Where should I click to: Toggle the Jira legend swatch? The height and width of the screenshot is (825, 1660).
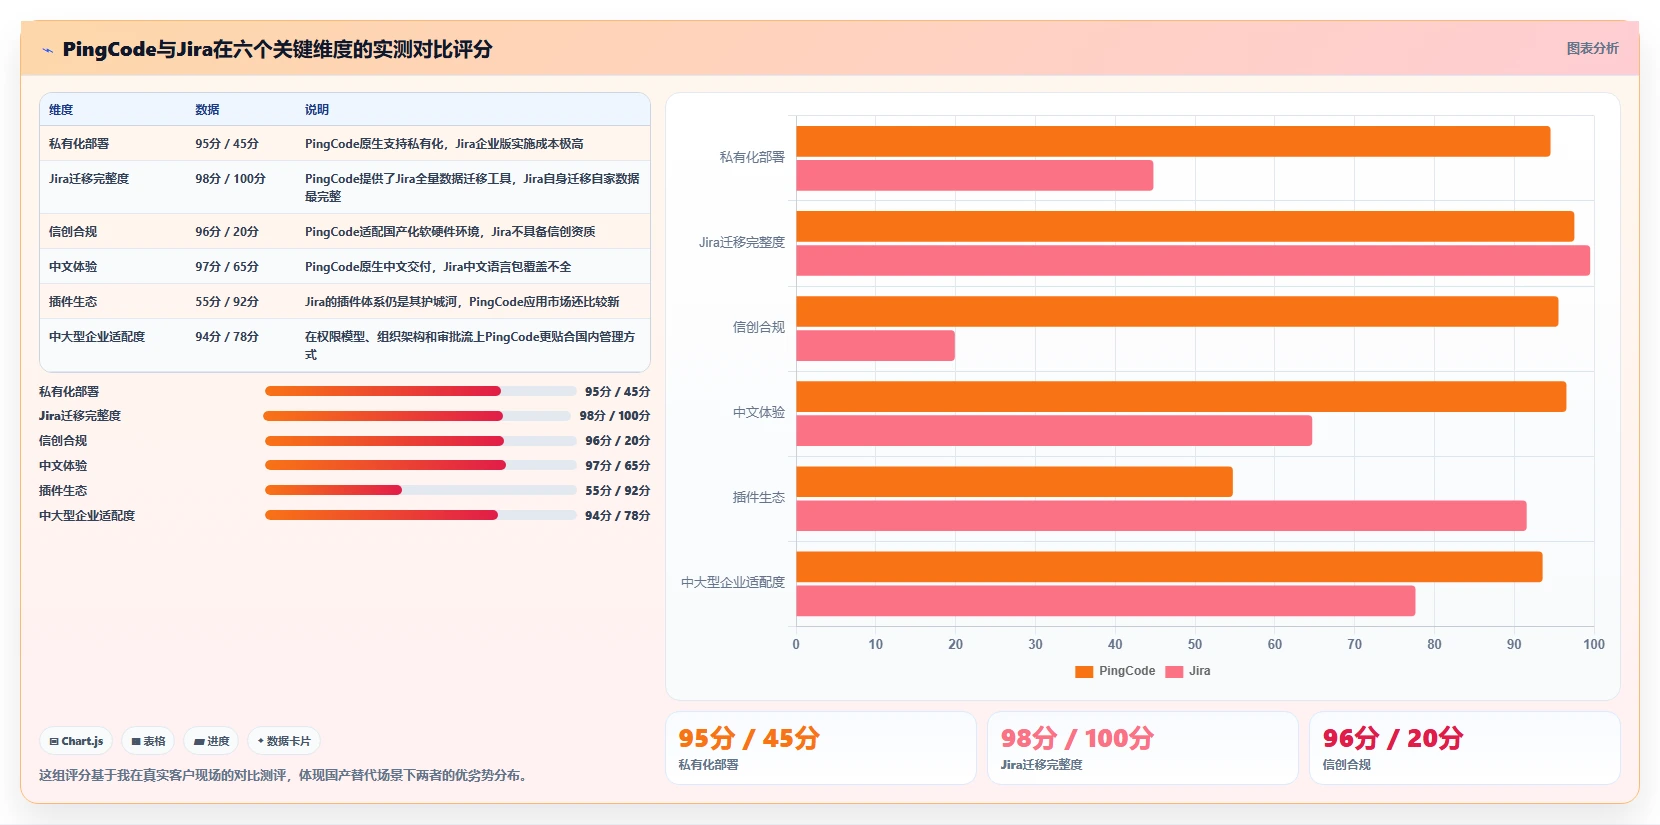pyautogui.click(x=1174, y=672)
